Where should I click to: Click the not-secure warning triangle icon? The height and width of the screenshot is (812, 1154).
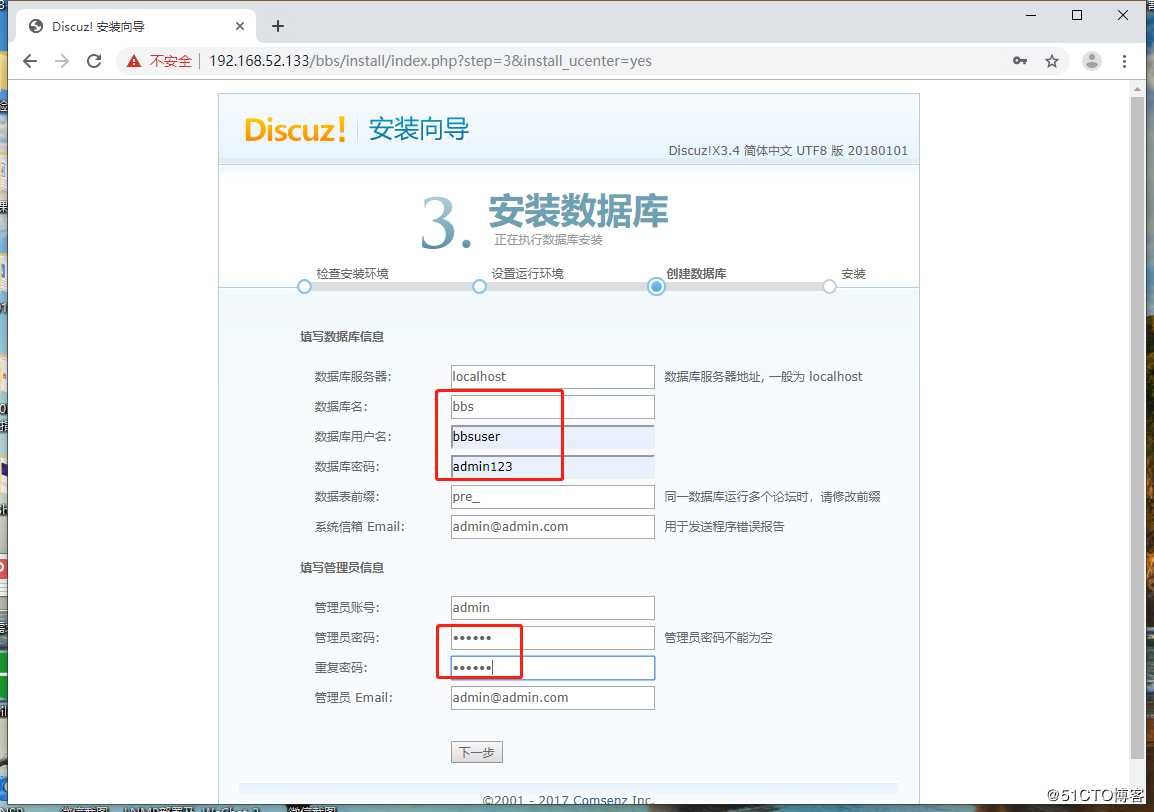tap(133, 61)
